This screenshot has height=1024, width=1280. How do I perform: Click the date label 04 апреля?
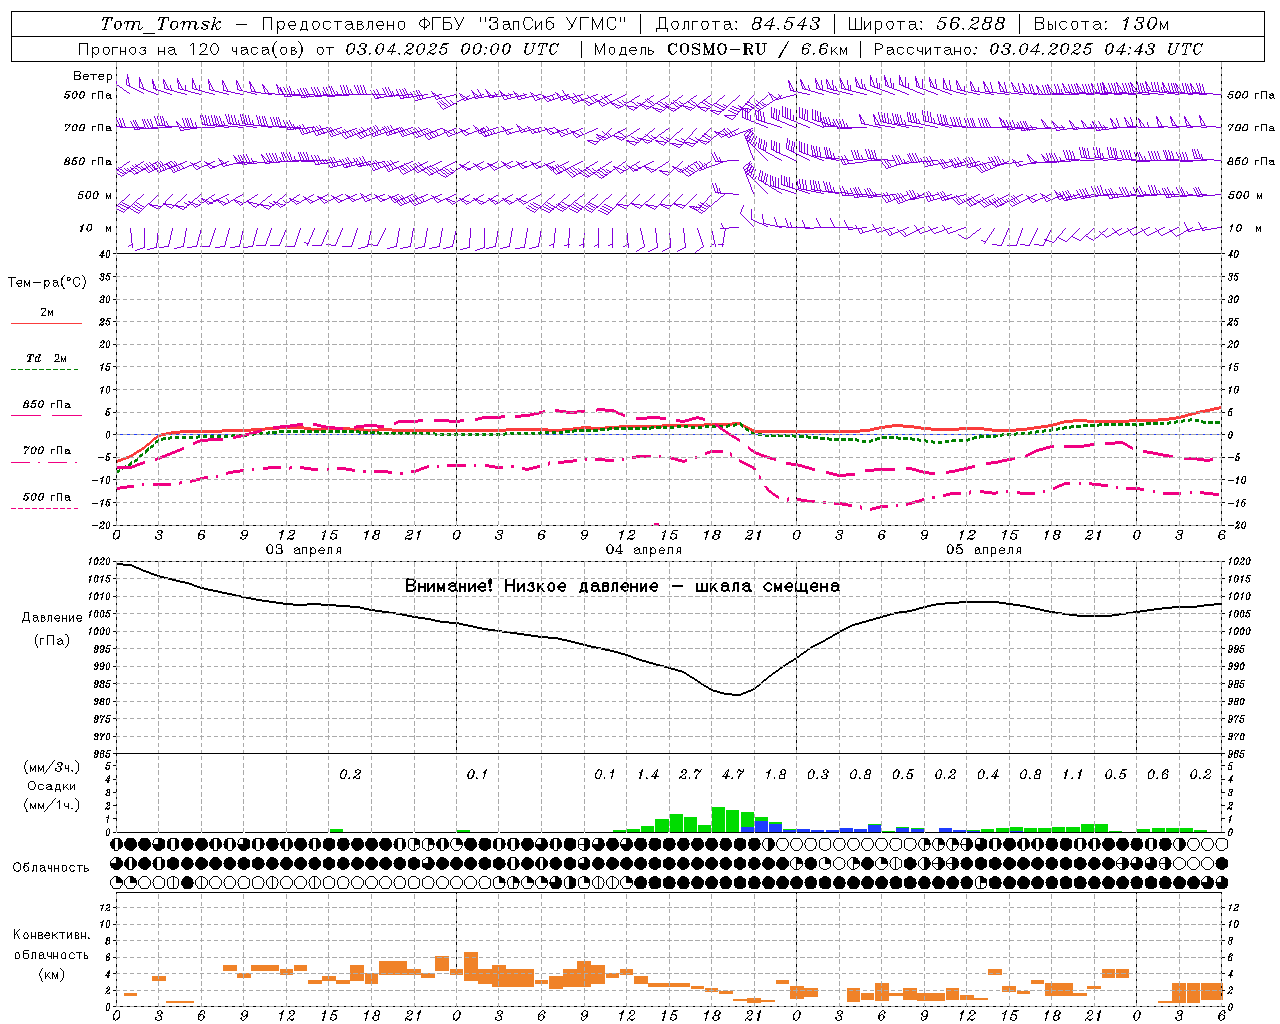click(643, 550)
